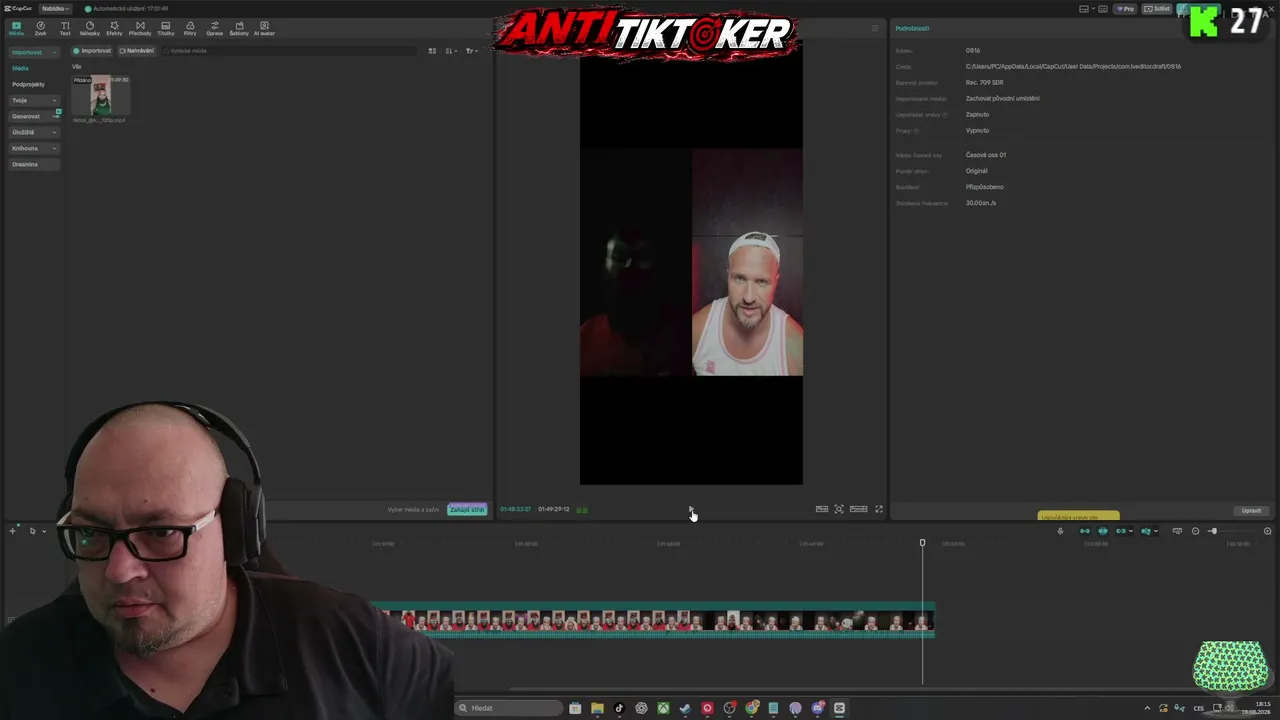Show hidden system tray icons

coord(1147,708)
